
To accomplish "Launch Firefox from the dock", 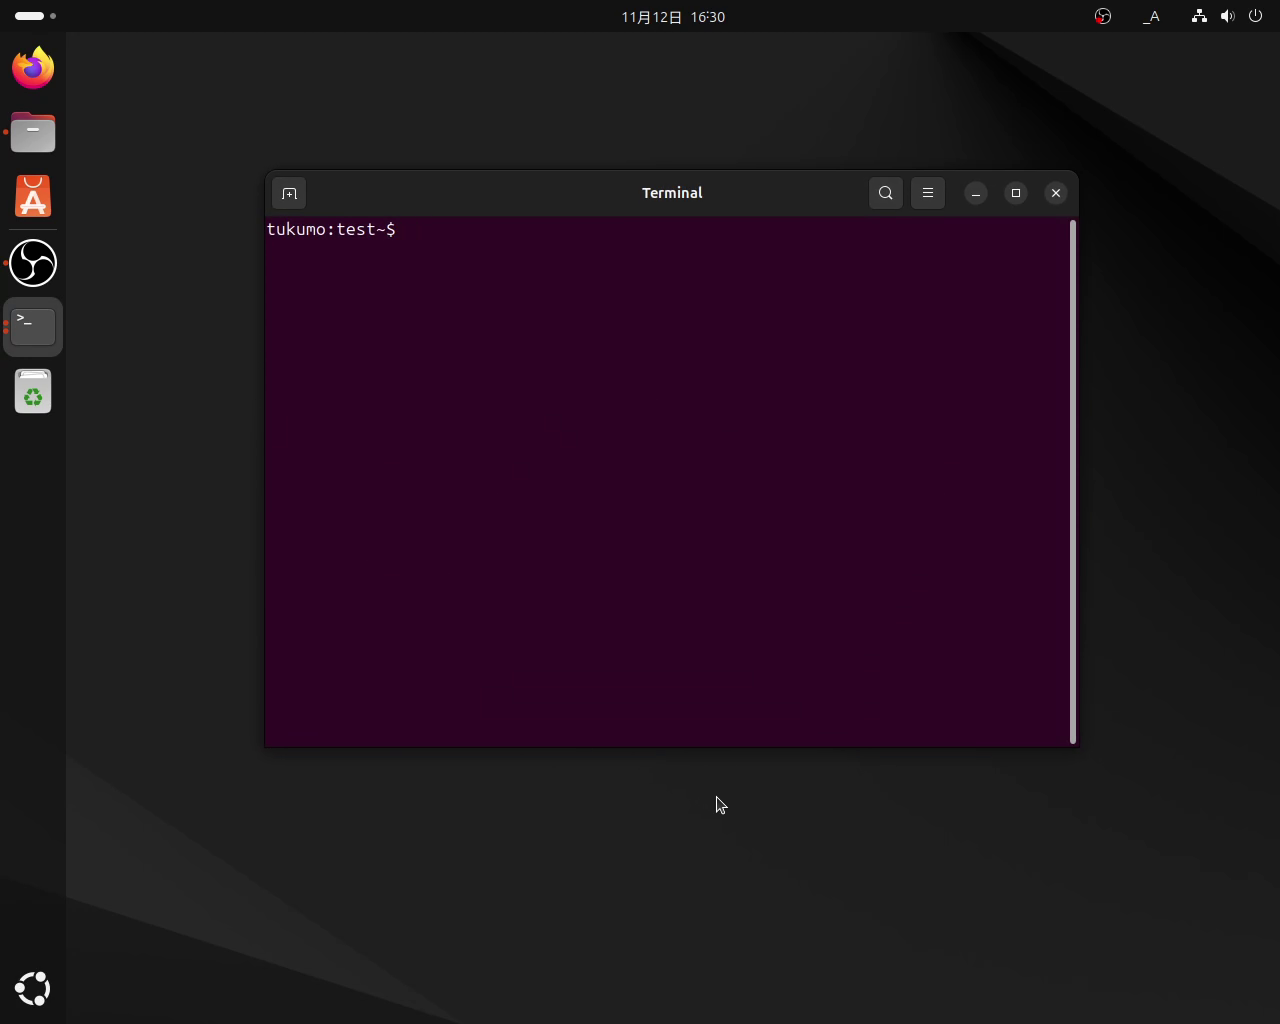I will pos(32,67).
